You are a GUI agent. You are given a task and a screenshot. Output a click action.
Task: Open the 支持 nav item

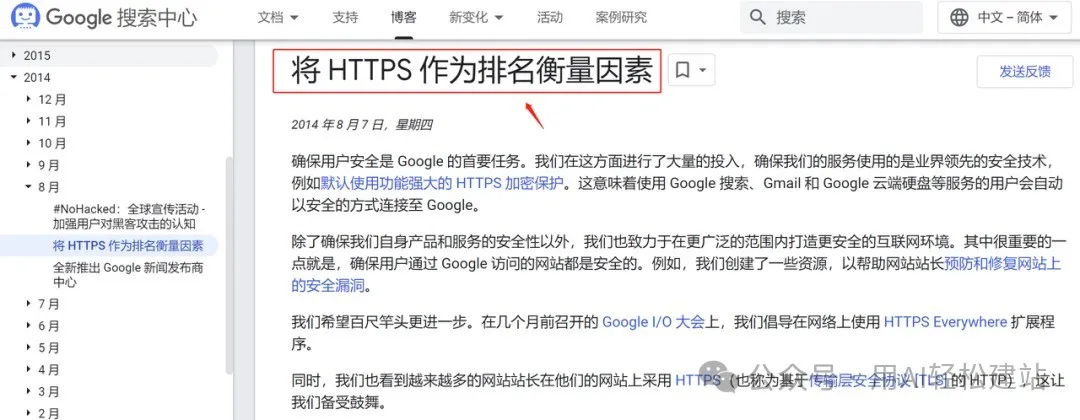pos(345,17)
